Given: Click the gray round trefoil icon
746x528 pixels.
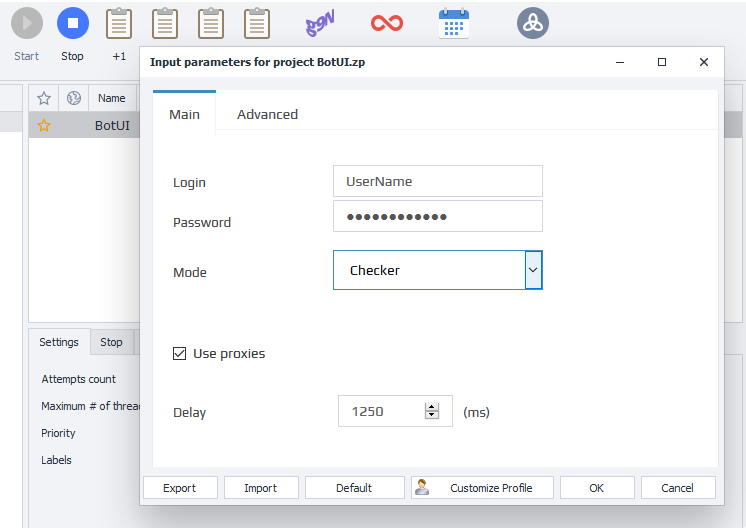Looking at the screenshot, I should coord(533,23).
